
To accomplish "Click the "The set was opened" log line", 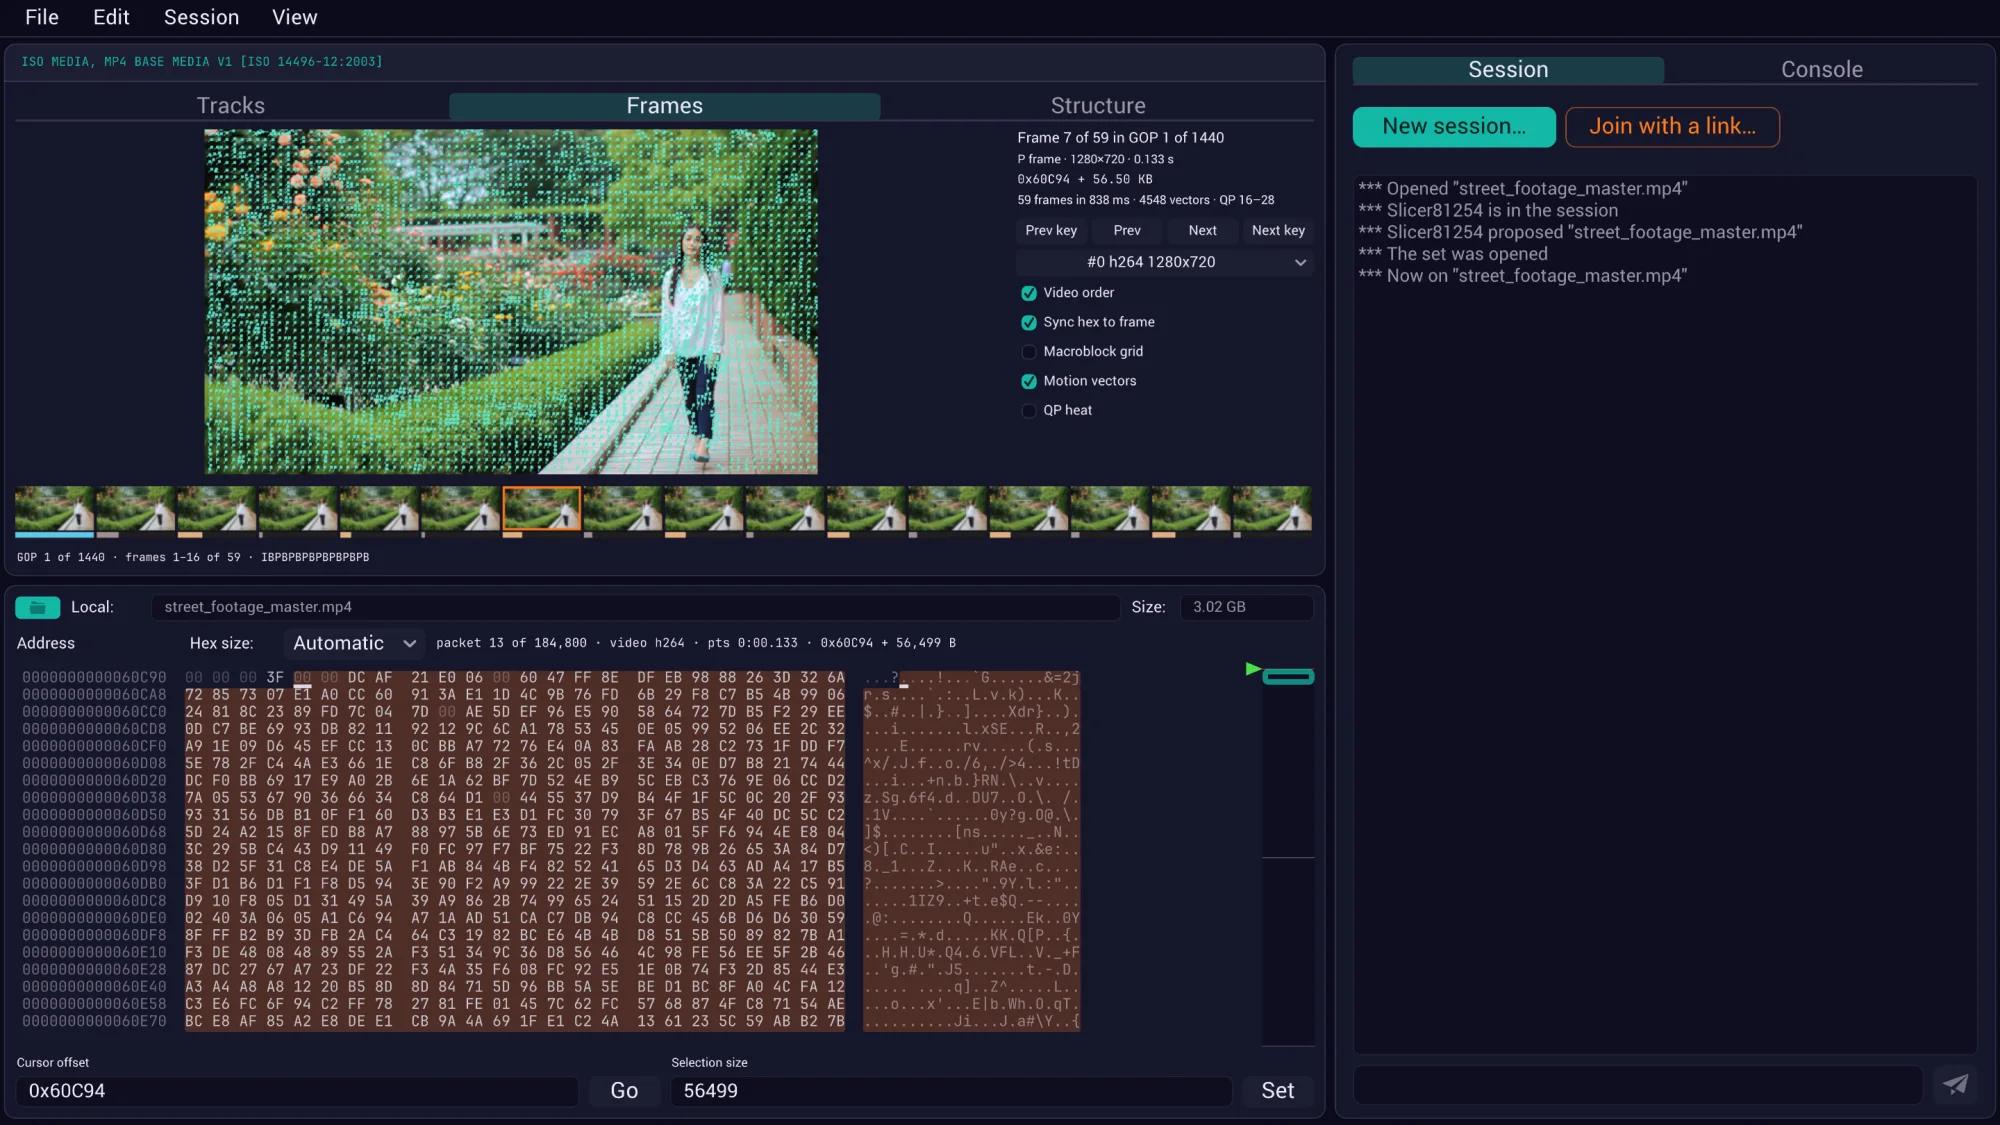I will tap(1453, 254).
